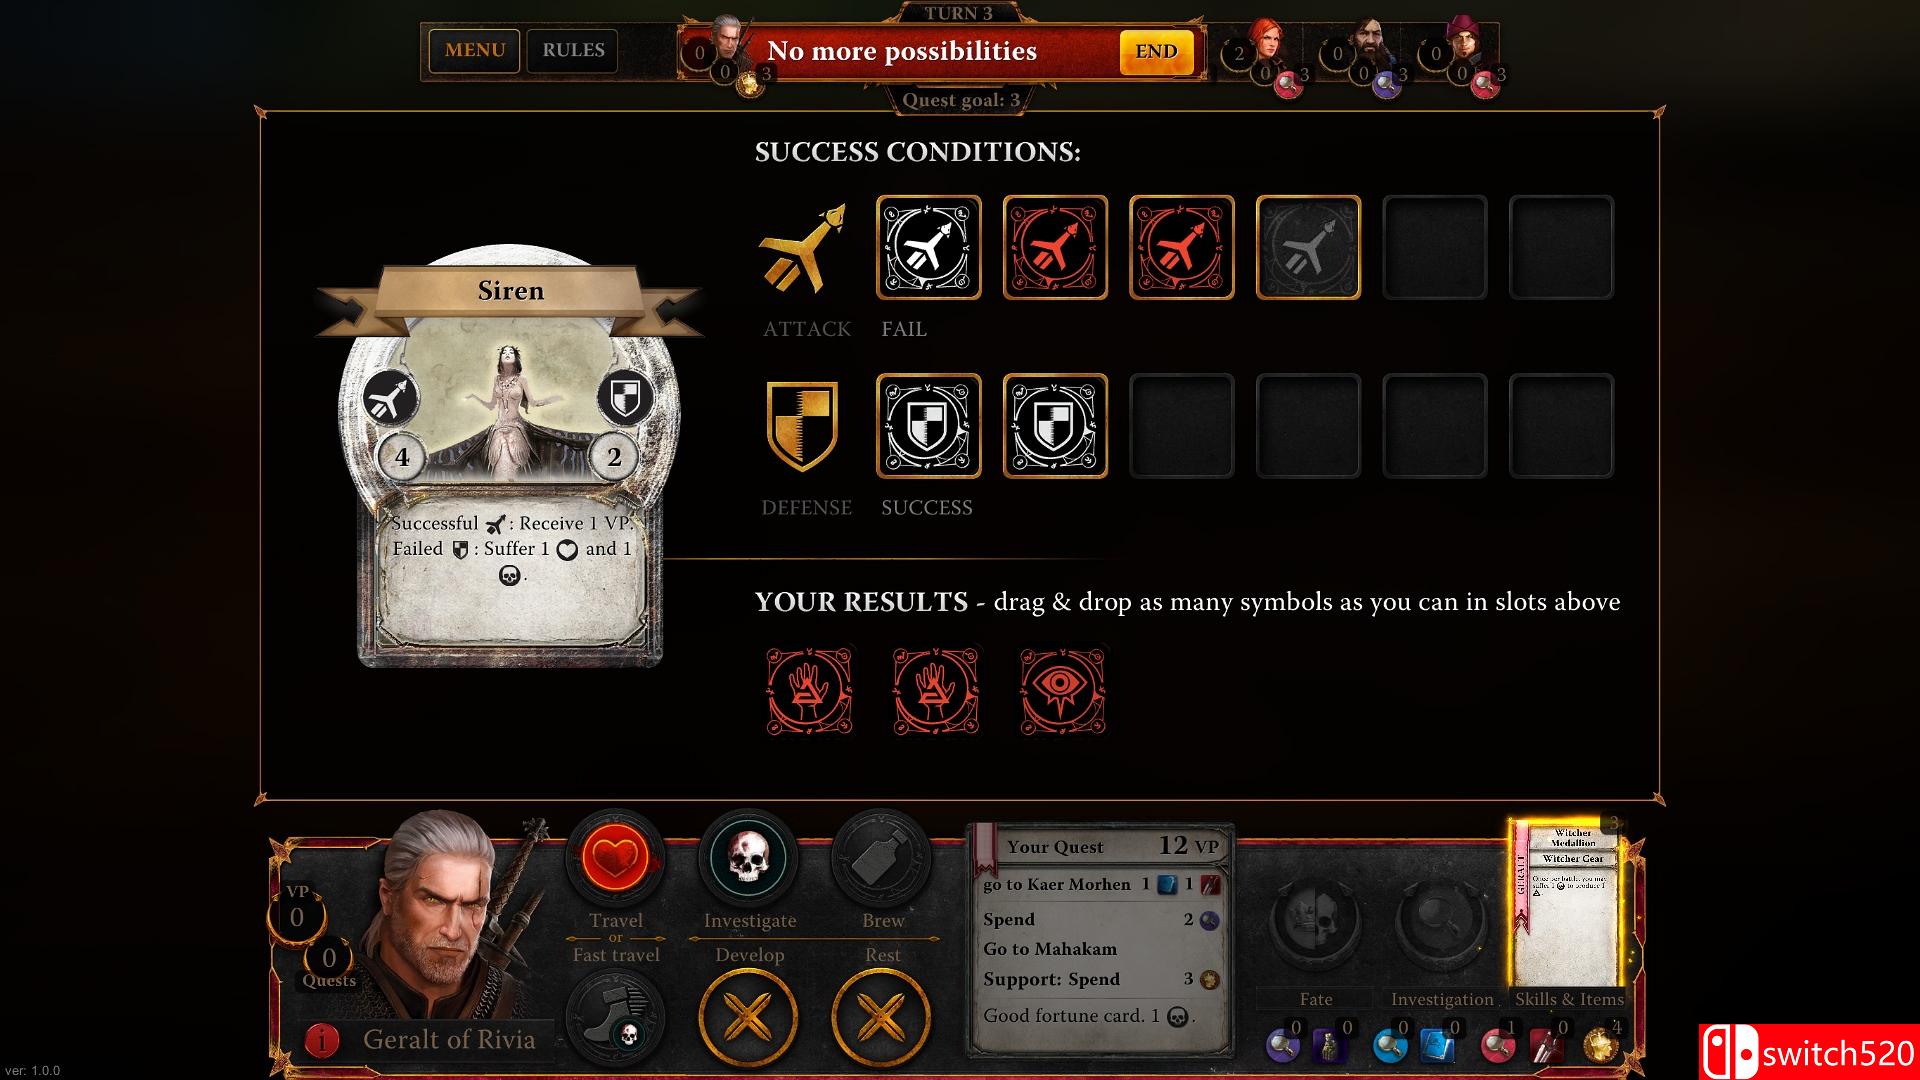Select the Travel heart action icon

[x=615, y=858]
